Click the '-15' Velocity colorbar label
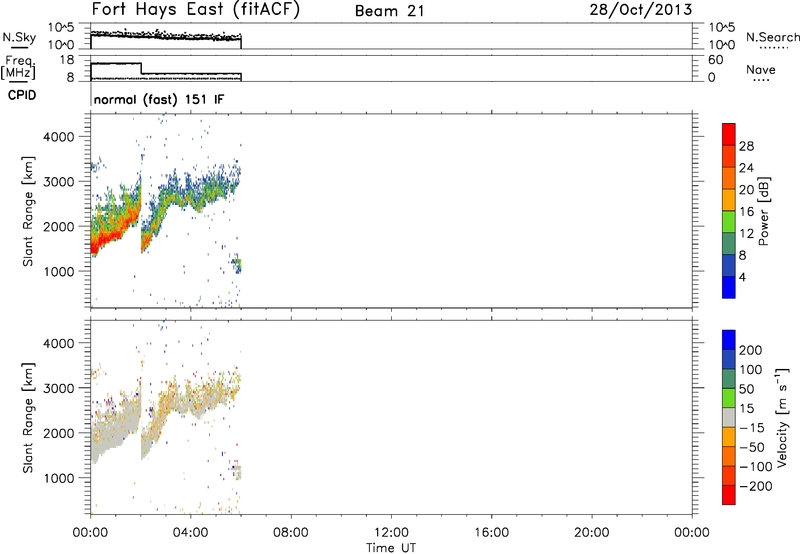 point(752,428)
